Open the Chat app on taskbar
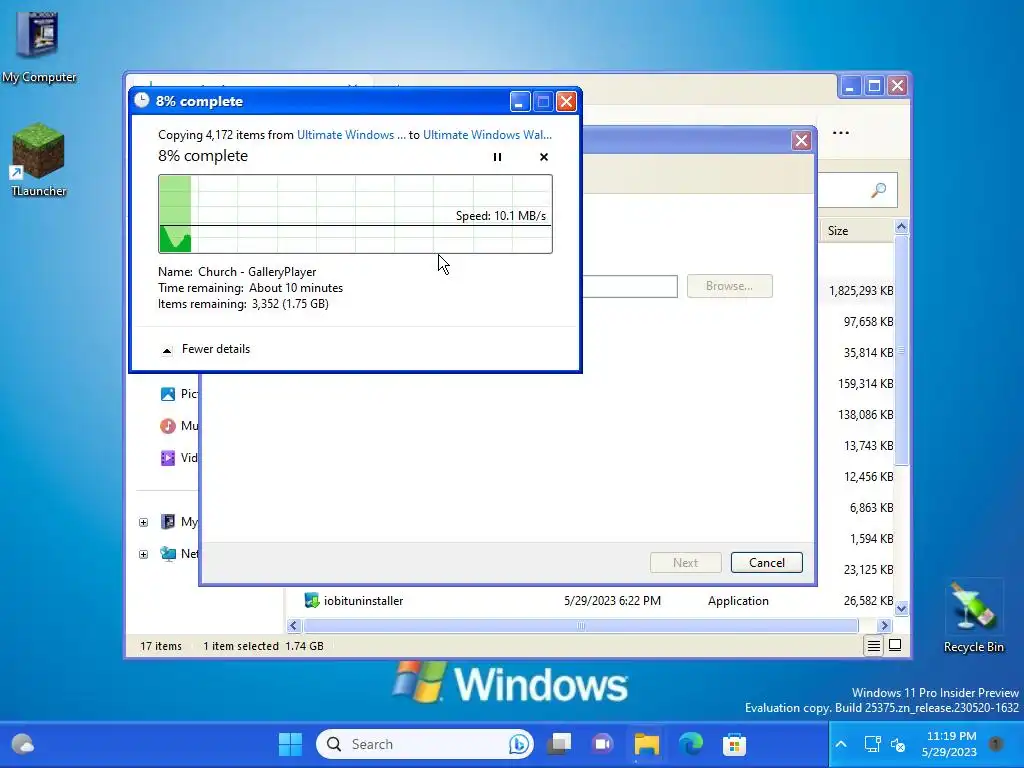 602,744
